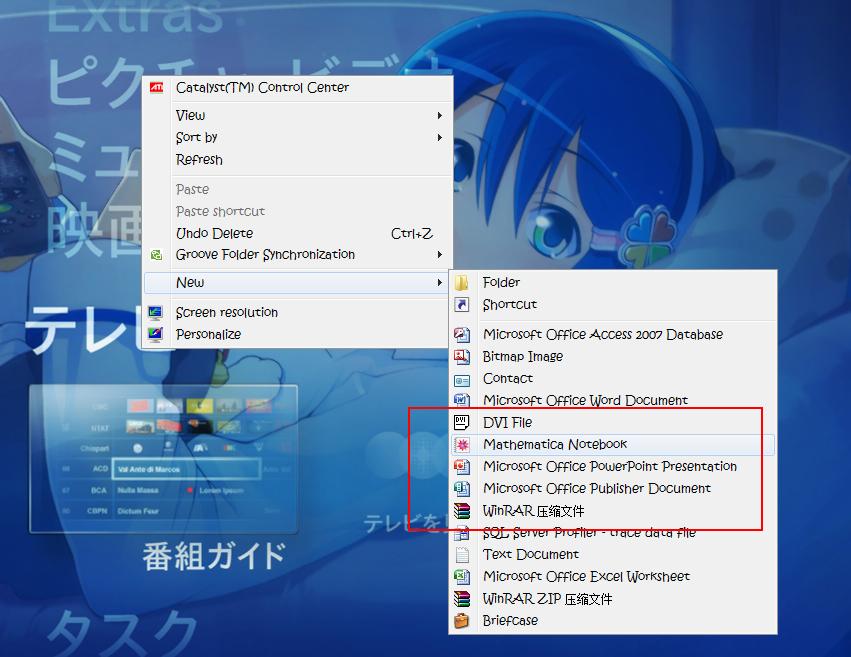The width and height of the screenshot is (851, 657).
Task: Open Screen resolution settings
Action: tap(297, 312)
